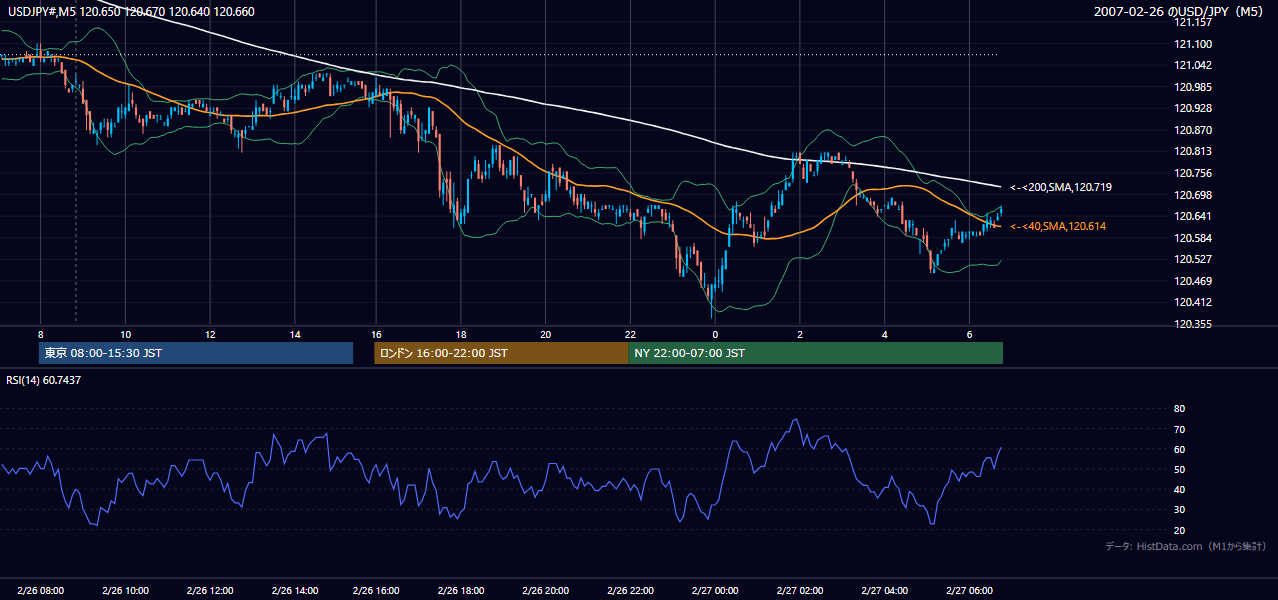Click the 121.100 price axis label
This screenshot has height=600, width=1278.
click(1193, 44)
